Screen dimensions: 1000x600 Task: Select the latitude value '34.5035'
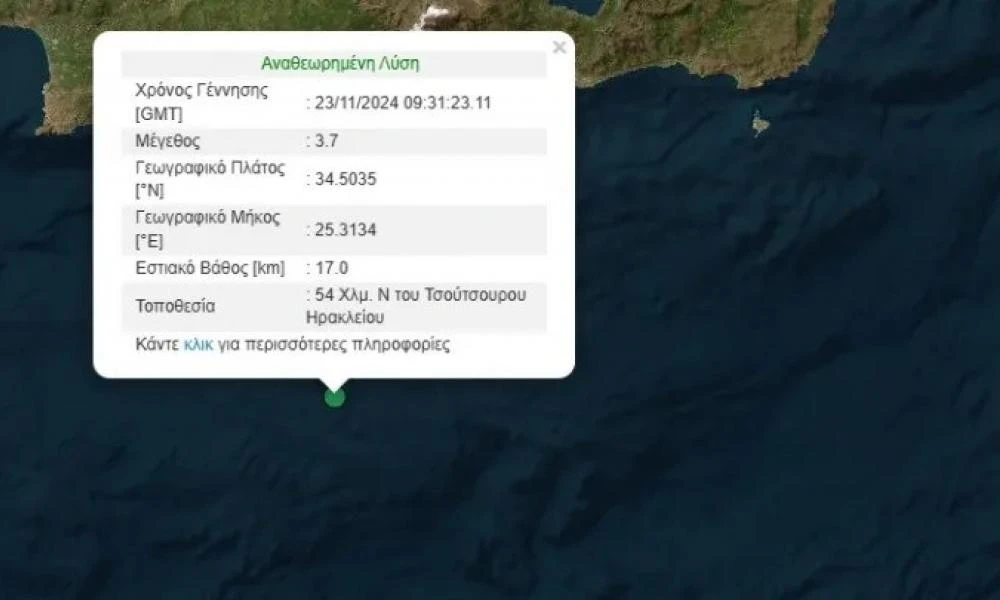tap(346, 179)
